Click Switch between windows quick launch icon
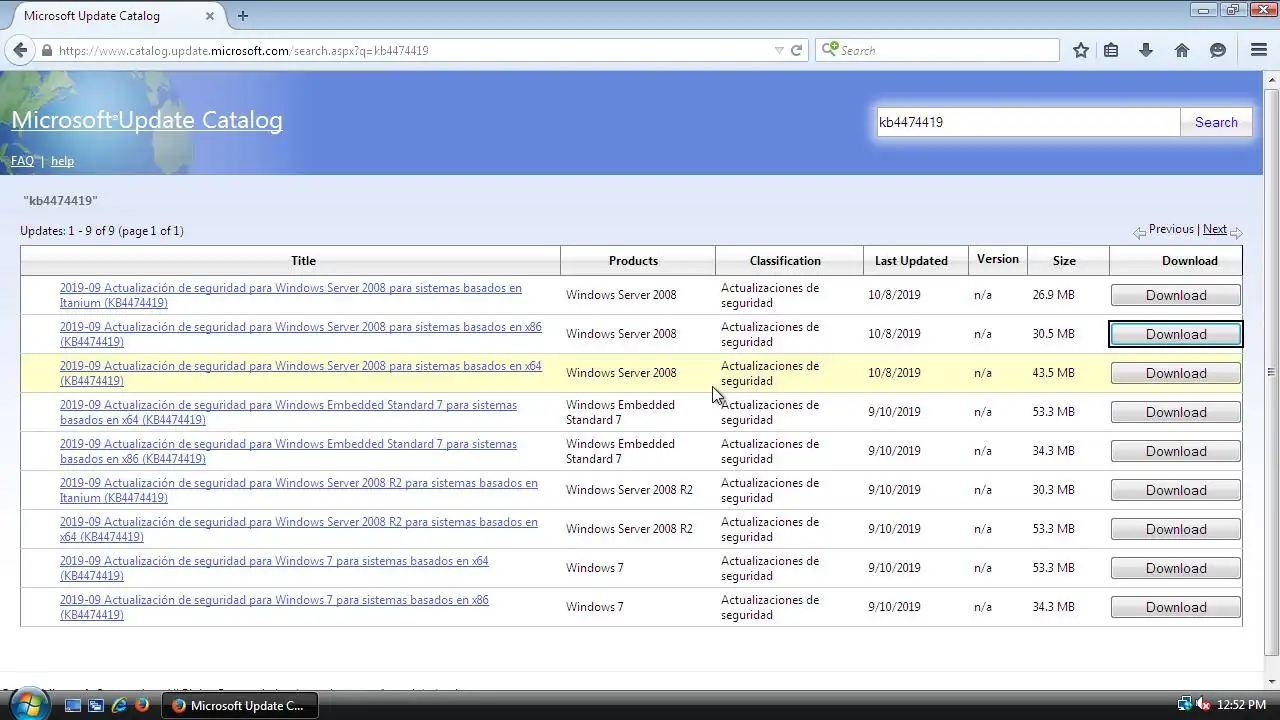Viewport: 1280px width, 720px height. (96, 705)
